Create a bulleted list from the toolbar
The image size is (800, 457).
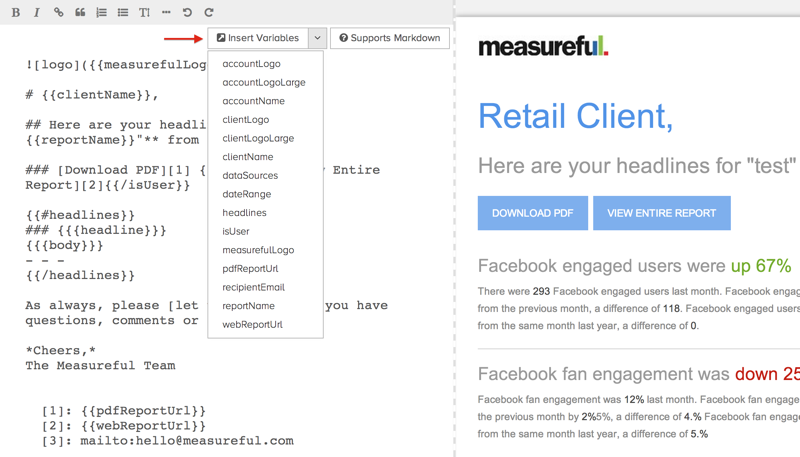(123, 13)
